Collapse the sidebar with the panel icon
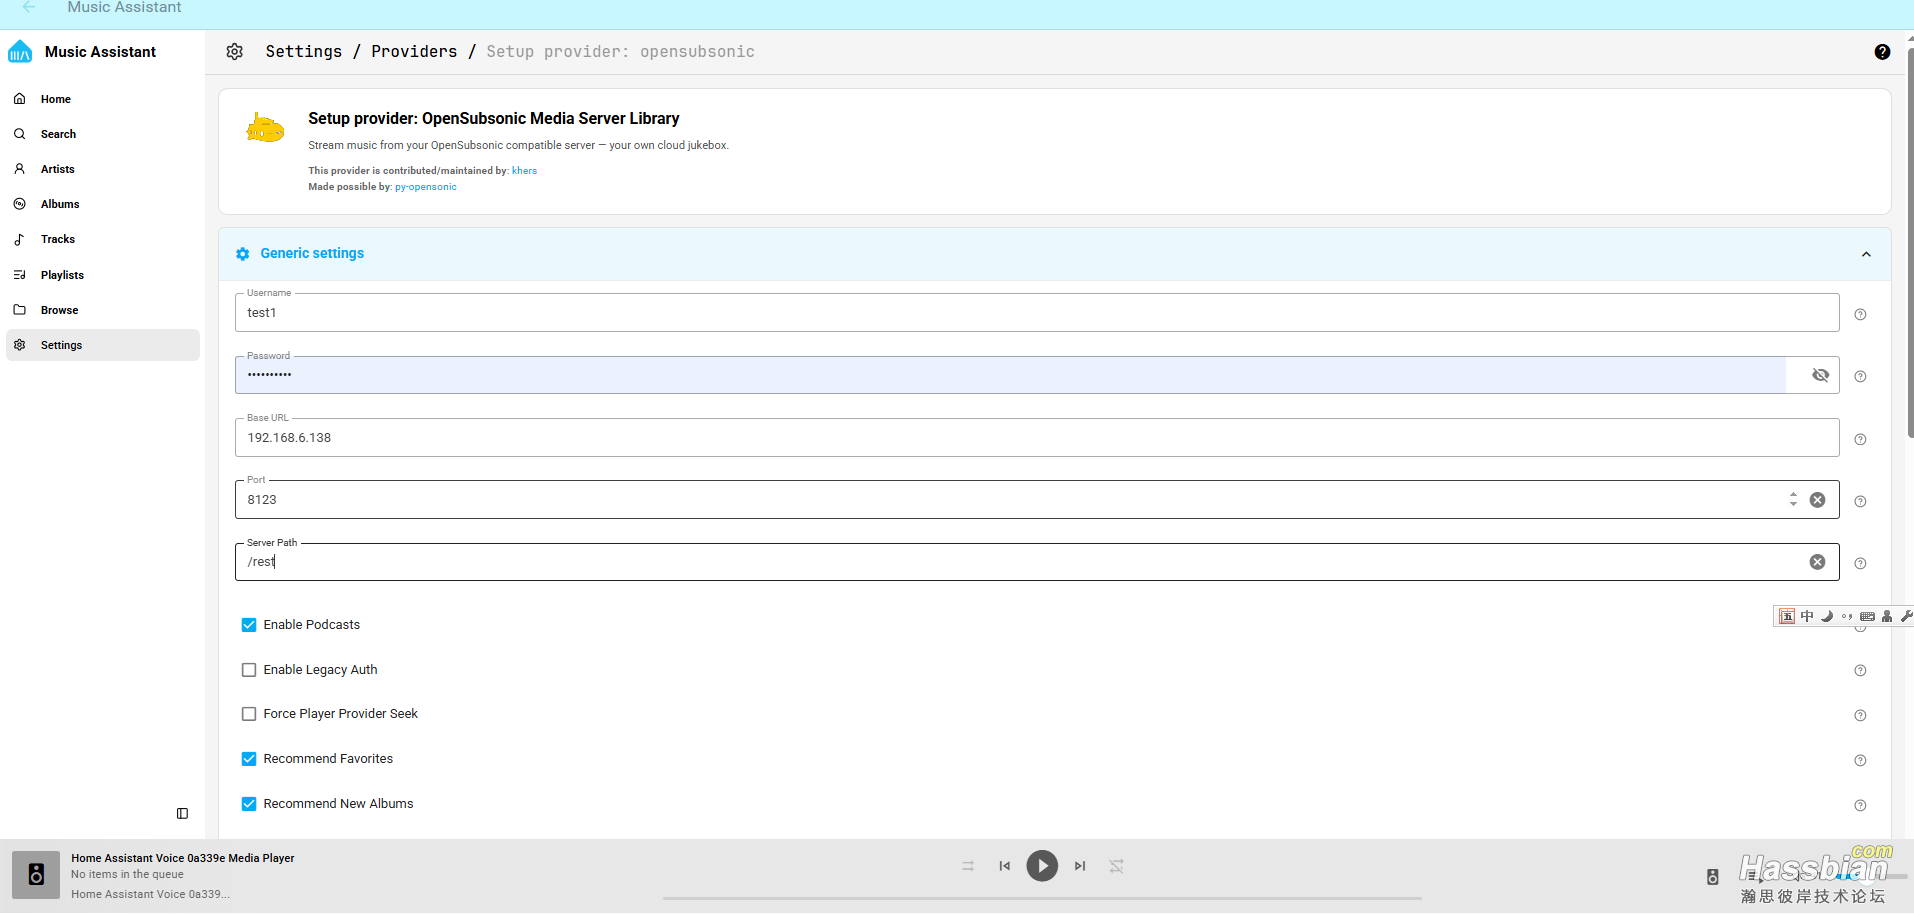1914x914 pixels. [x=182, y=814]
